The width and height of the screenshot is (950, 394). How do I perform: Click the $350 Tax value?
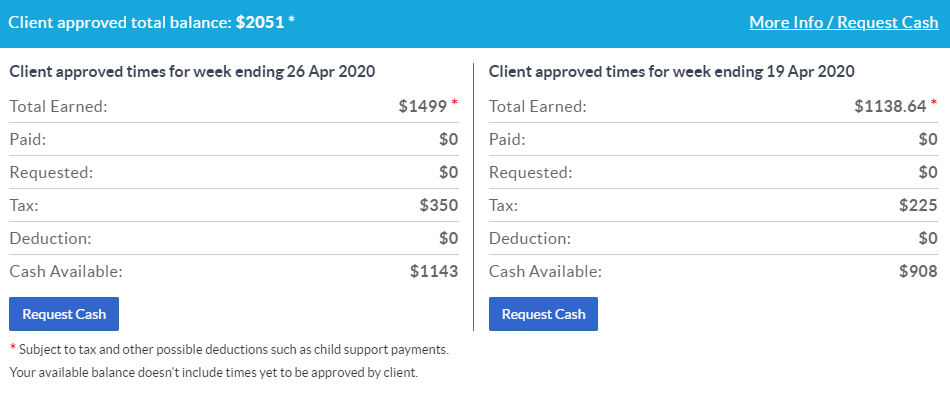(x=439, y=205)
